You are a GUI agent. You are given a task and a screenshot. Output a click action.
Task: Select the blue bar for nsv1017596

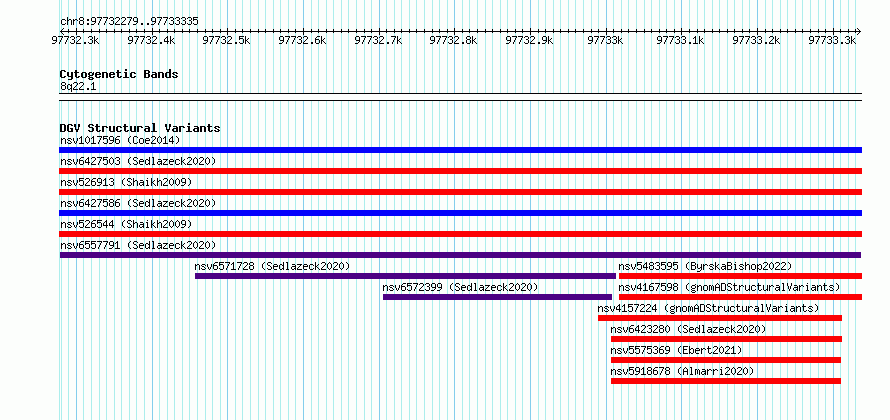pyautogui.click(x=460, y=150)
